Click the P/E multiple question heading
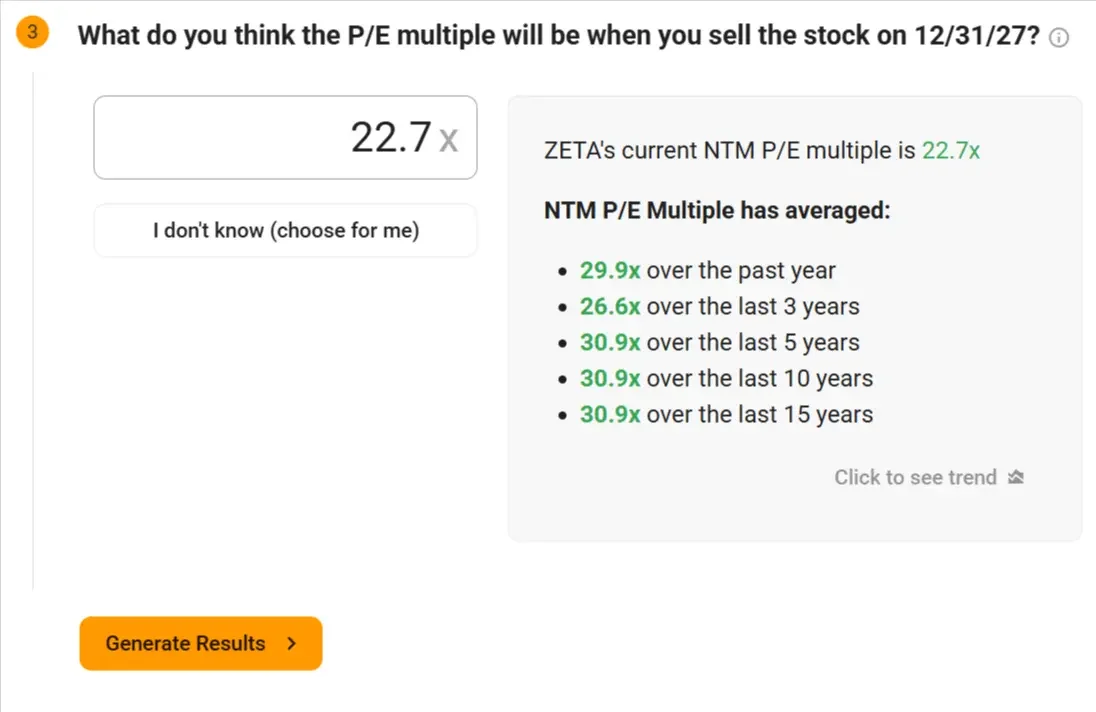 pos(558,35)
